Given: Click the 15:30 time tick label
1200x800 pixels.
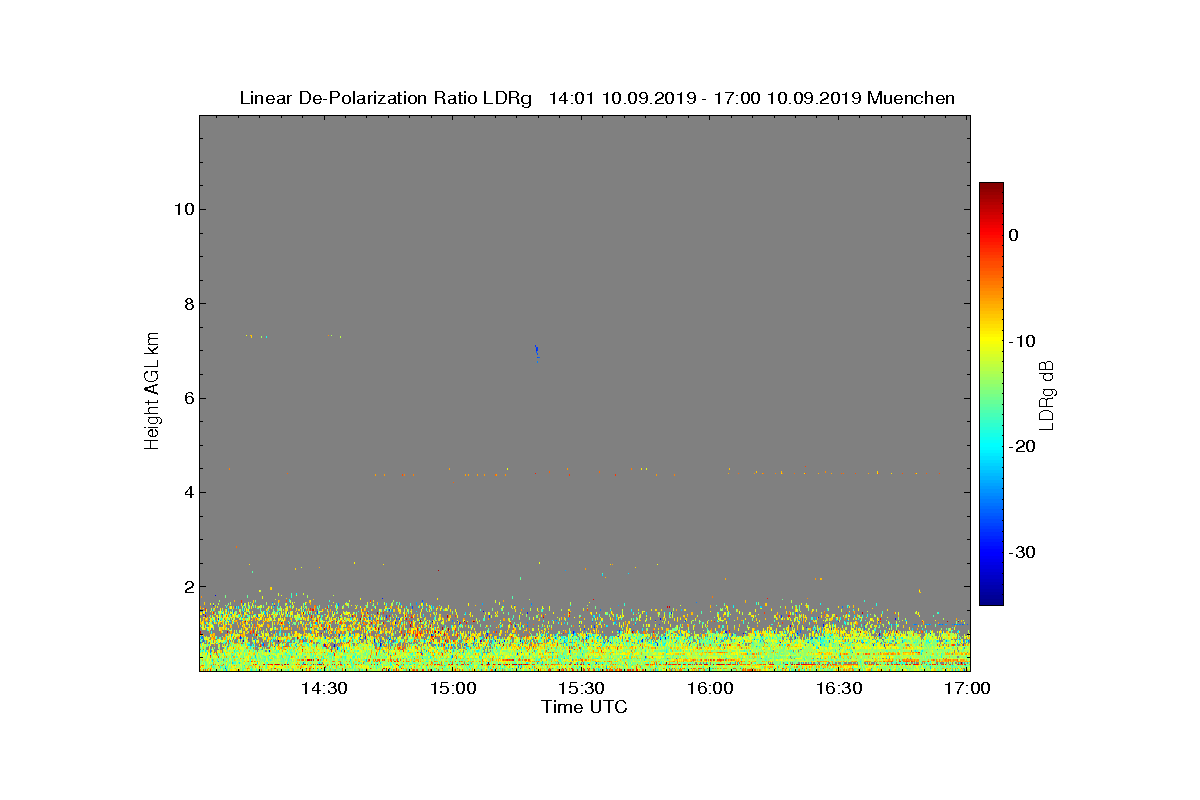Looking at the screenshot, I should point(582,688).
